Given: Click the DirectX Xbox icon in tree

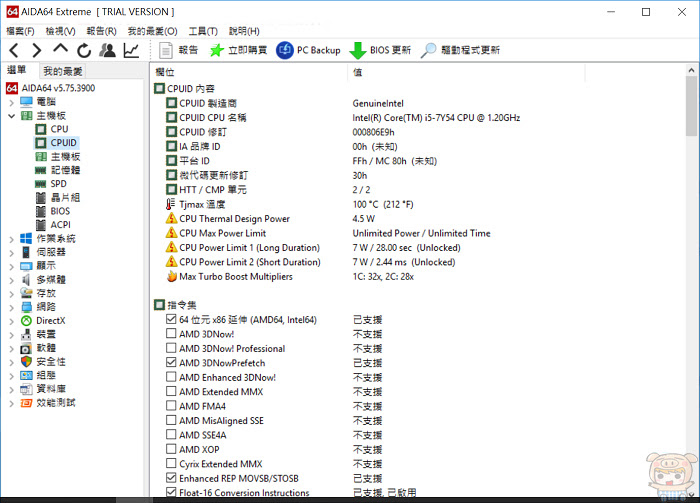Looking at the screenshot, I should 26,320.
